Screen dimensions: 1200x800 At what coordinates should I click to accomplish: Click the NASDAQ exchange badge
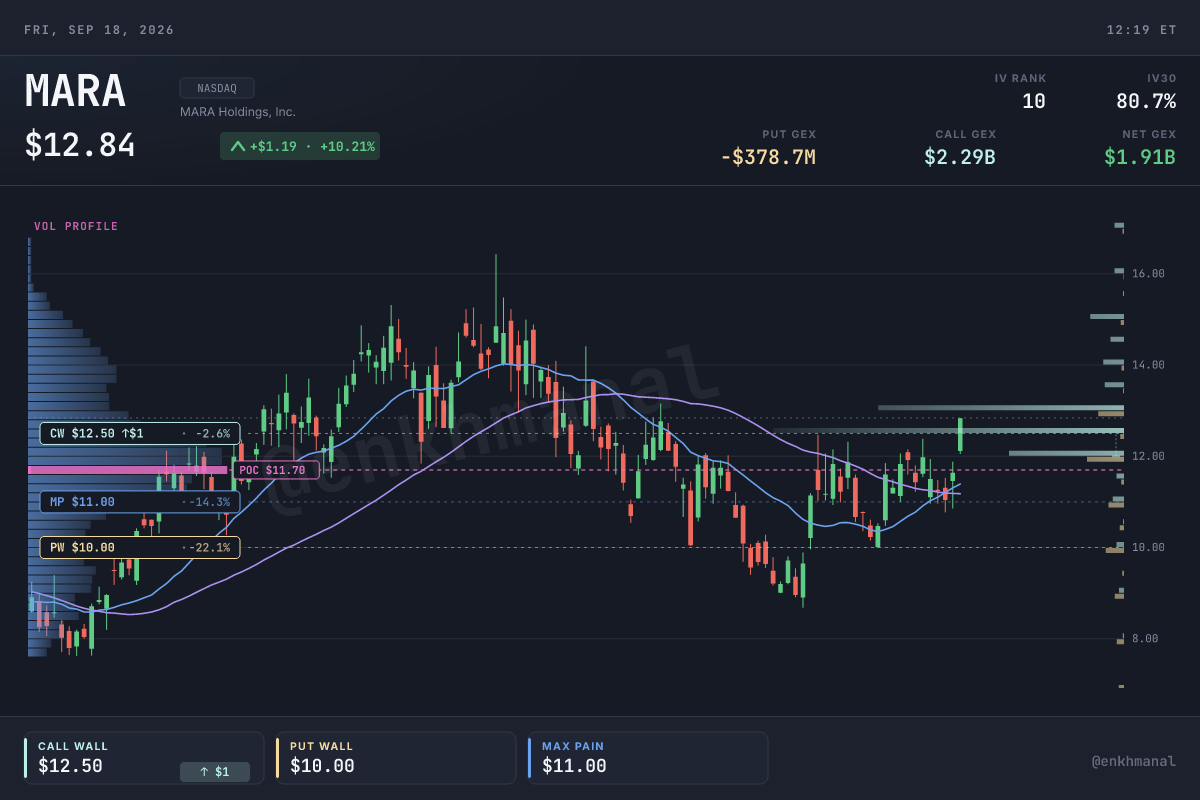[x=217, y=88]
